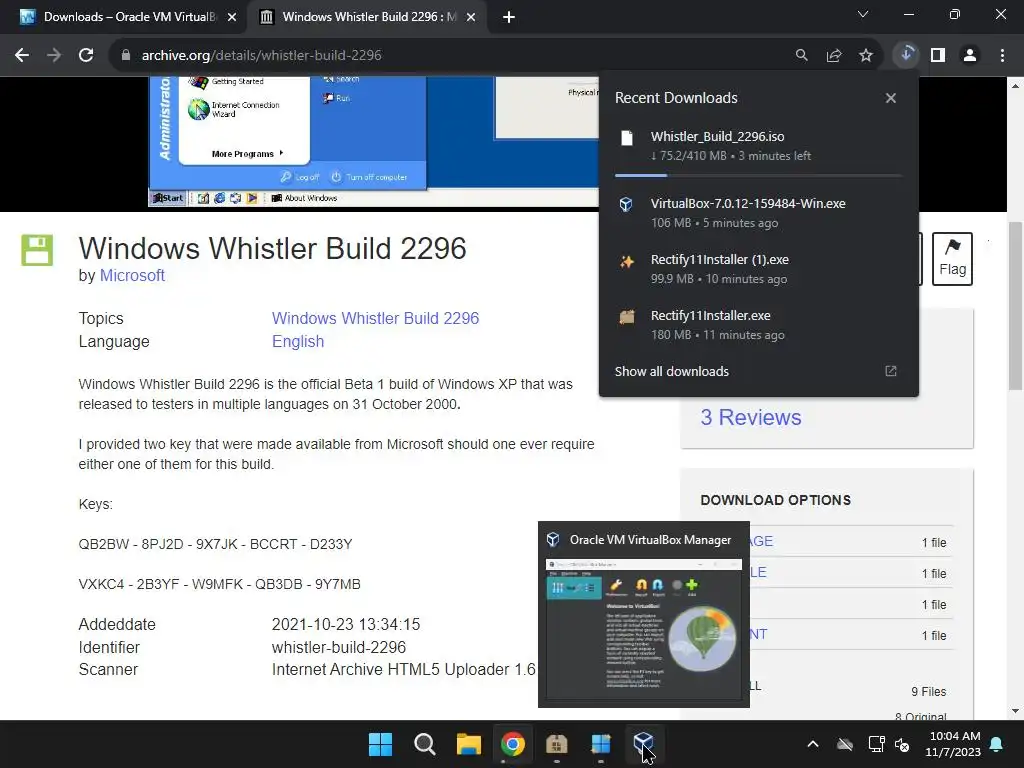Click the Rectify11Installer (1).exe sparkle icon
The width and height of the screenshot is (1024, 768).
tap(627, 262)
